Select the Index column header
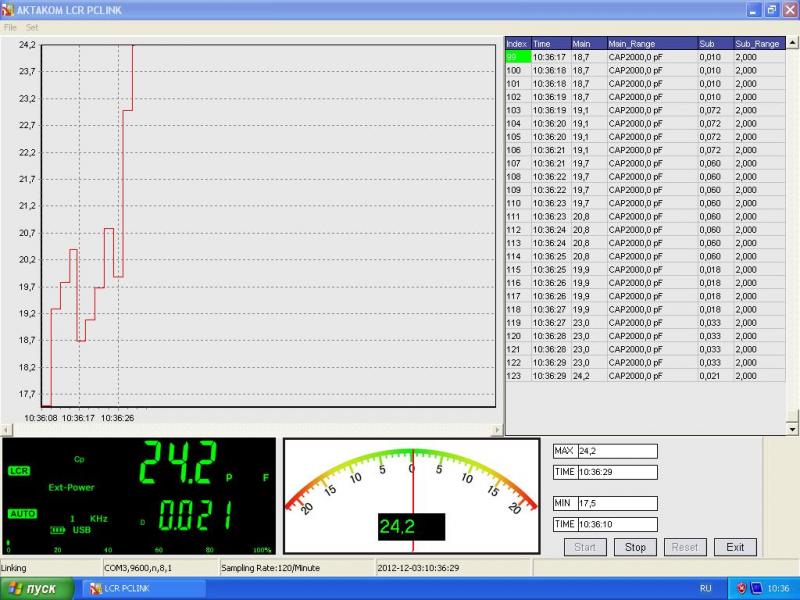The width and height of the screenshot is (800, 600). pos(518,43)
